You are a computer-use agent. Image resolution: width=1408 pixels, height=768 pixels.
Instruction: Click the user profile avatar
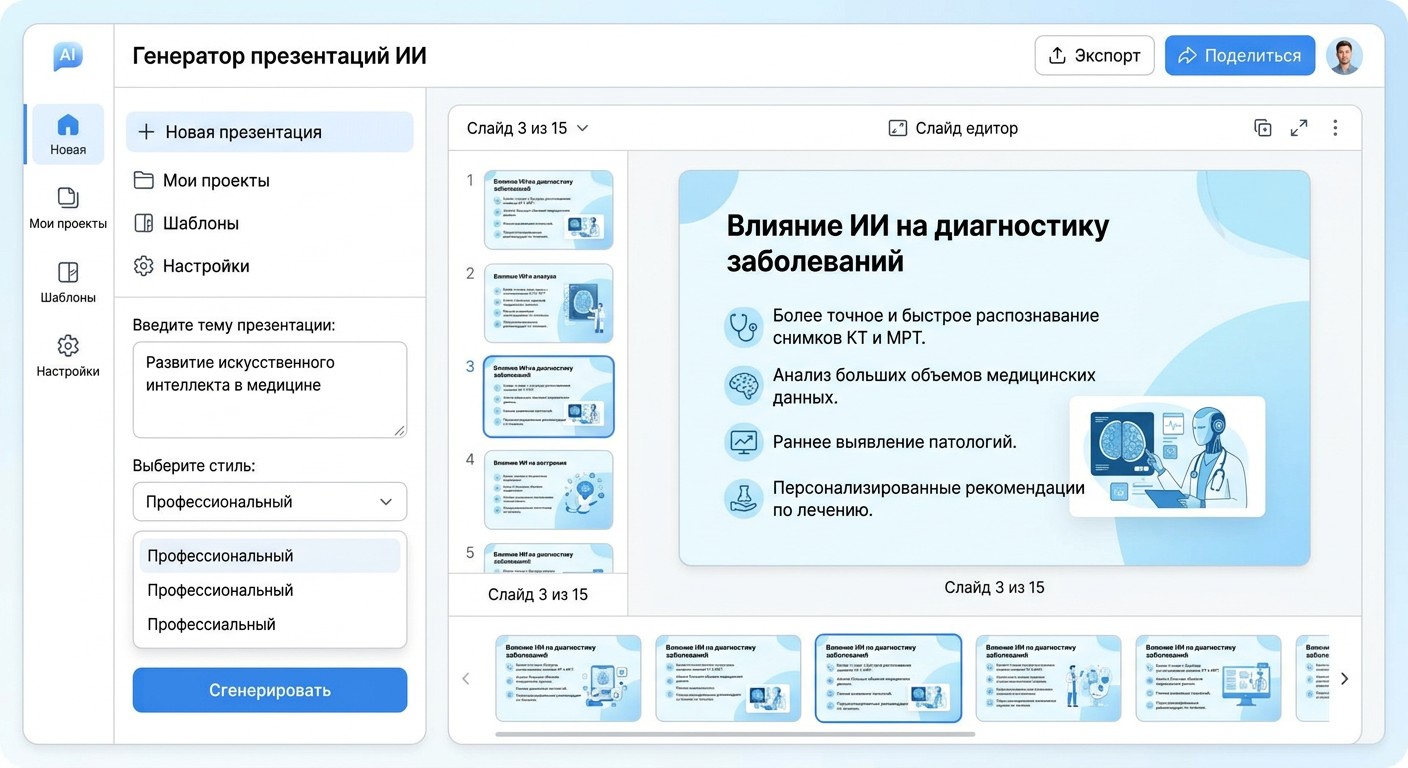pyautogui.click(x=1344, y=56)
